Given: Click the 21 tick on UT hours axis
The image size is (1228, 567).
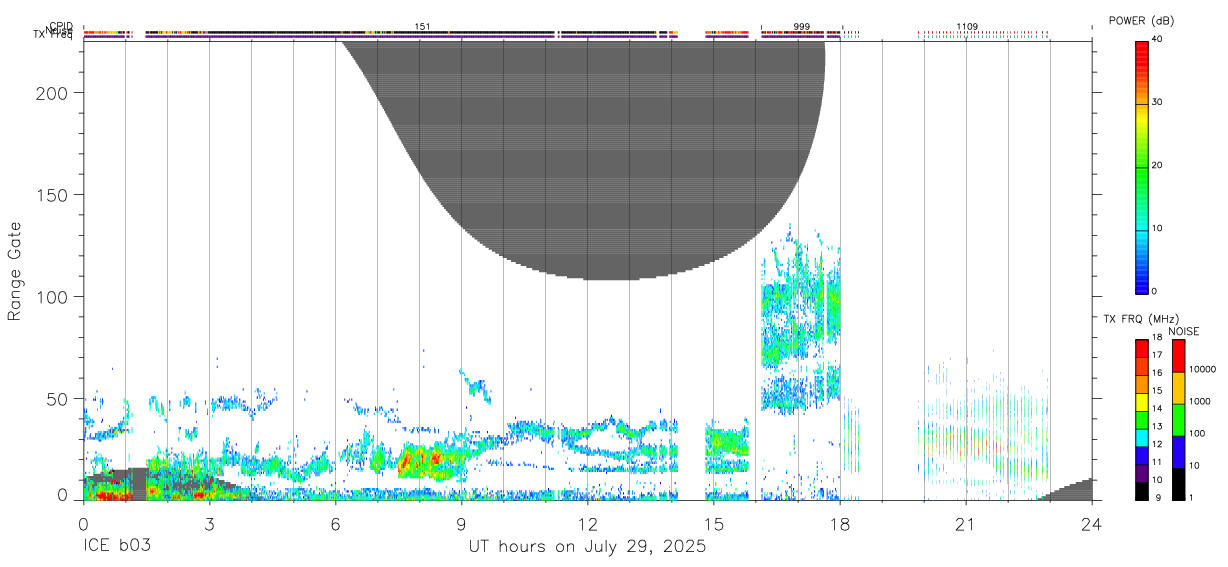Looking at the screenshot, I should [x=965, y=524].
